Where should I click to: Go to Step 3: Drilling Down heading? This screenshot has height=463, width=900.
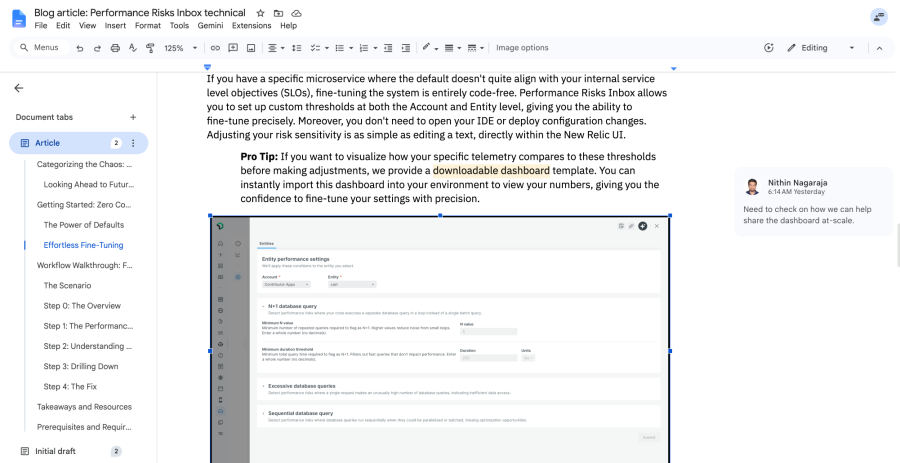tap(81, 366)
